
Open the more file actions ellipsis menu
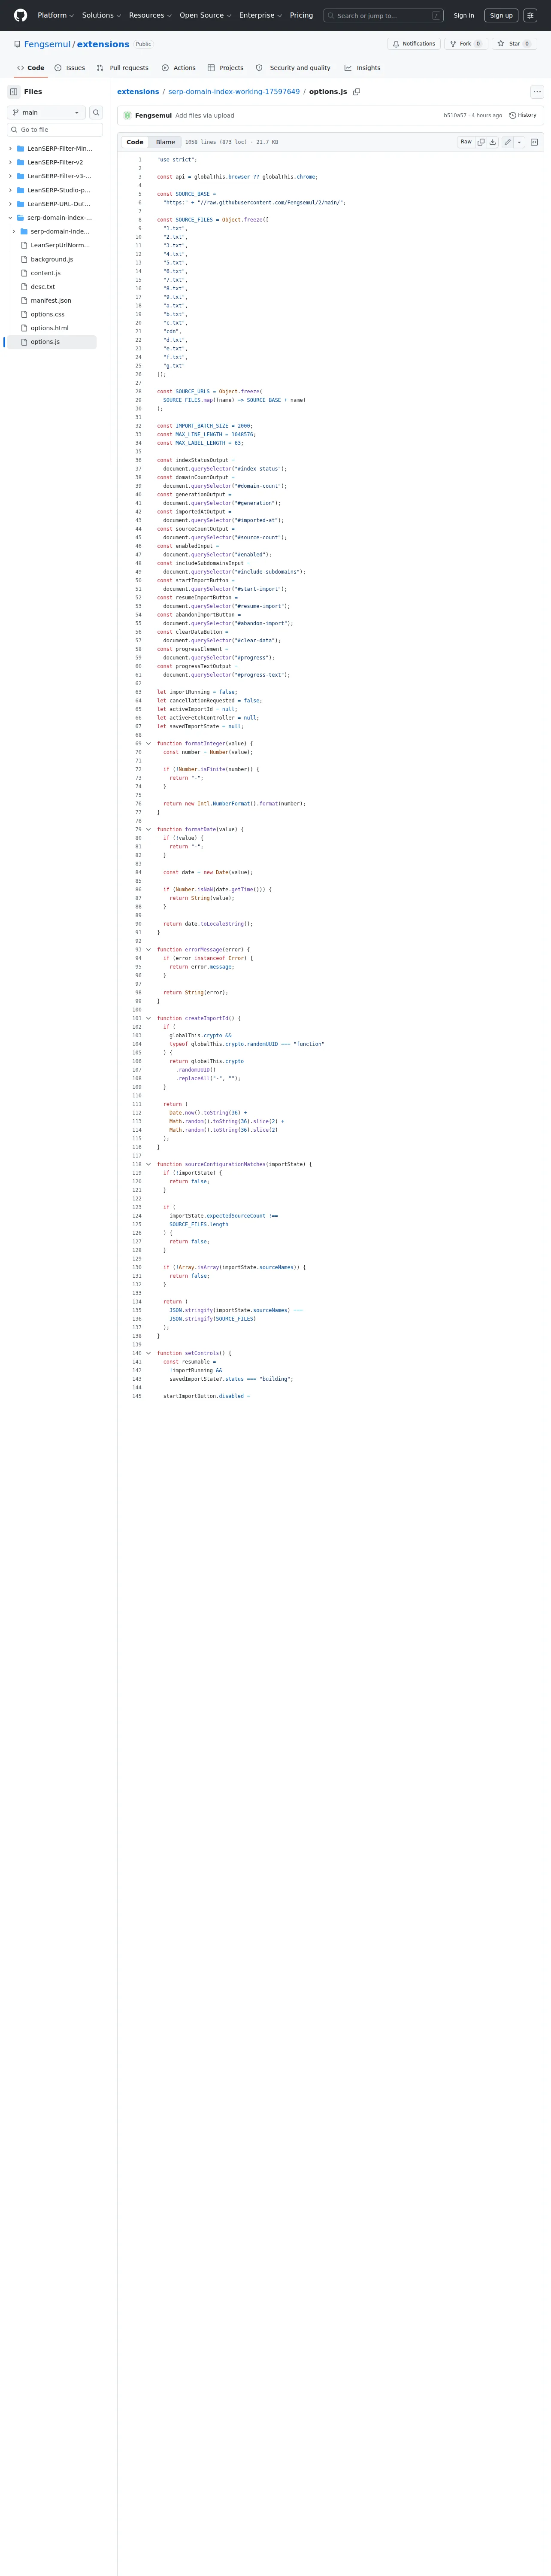[537, 92]
